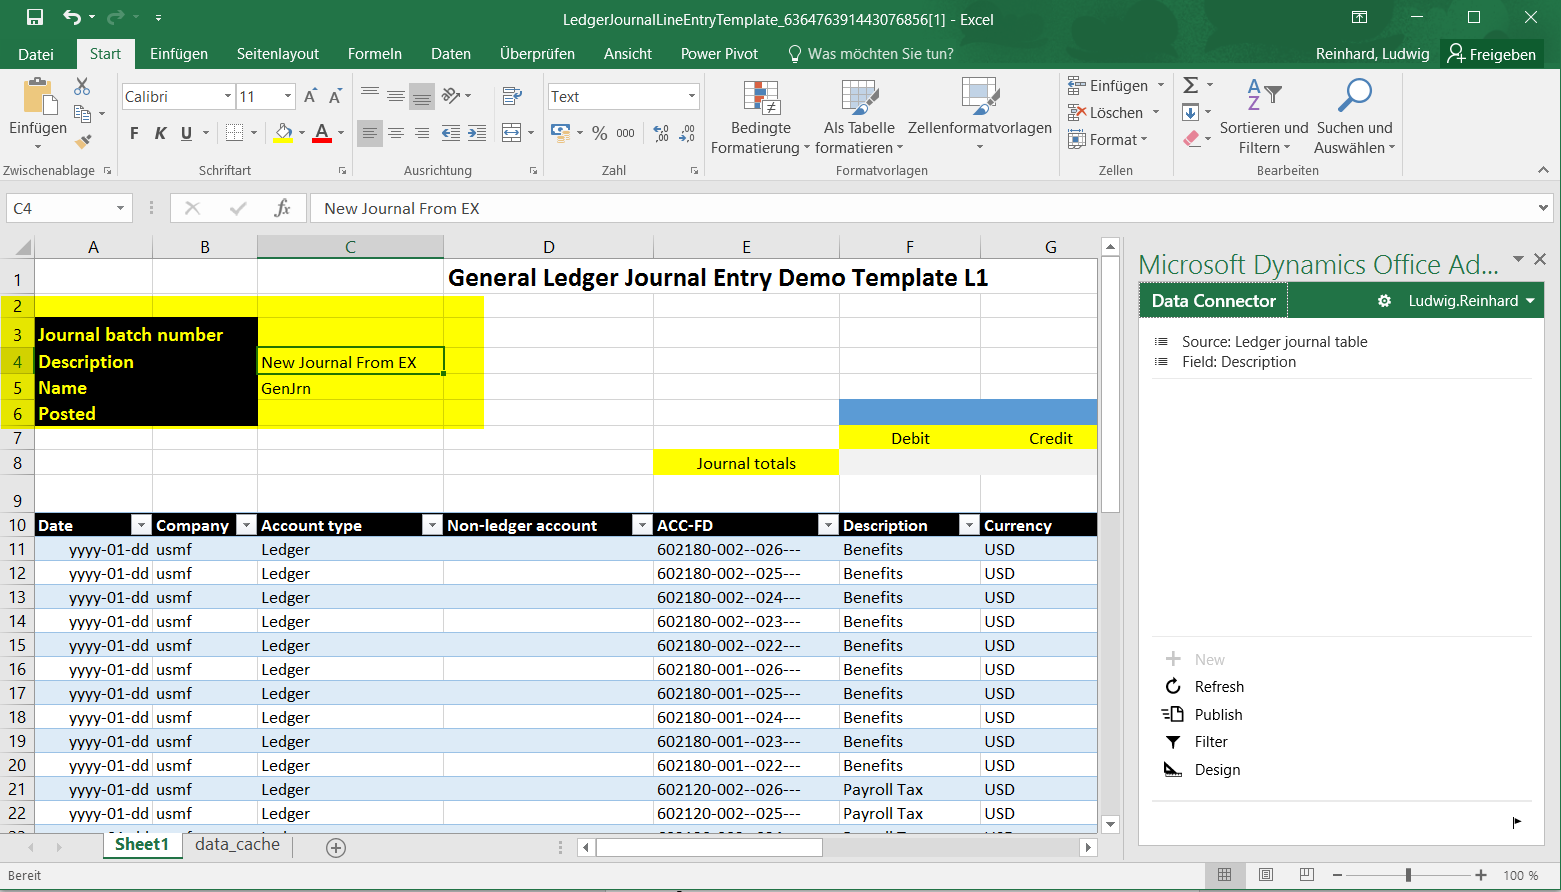This screenshot has height=892, width=1561.
Task: Switch to the data_cache sheet tab
Action: tap(237, 845)
